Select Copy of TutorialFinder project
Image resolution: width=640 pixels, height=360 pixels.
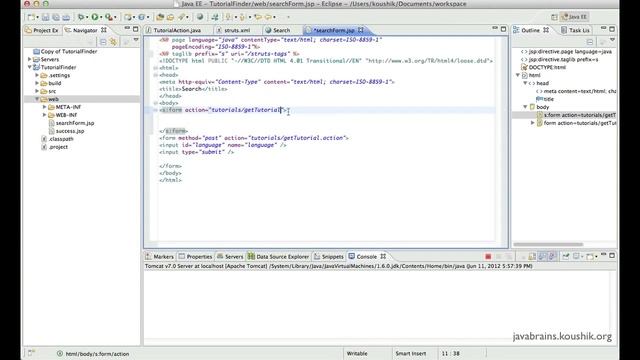[65, 51]
